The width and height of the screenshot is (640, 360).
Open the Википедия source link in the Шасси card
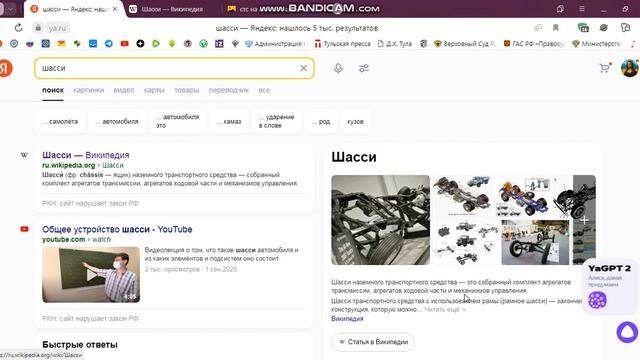point(347,319)
